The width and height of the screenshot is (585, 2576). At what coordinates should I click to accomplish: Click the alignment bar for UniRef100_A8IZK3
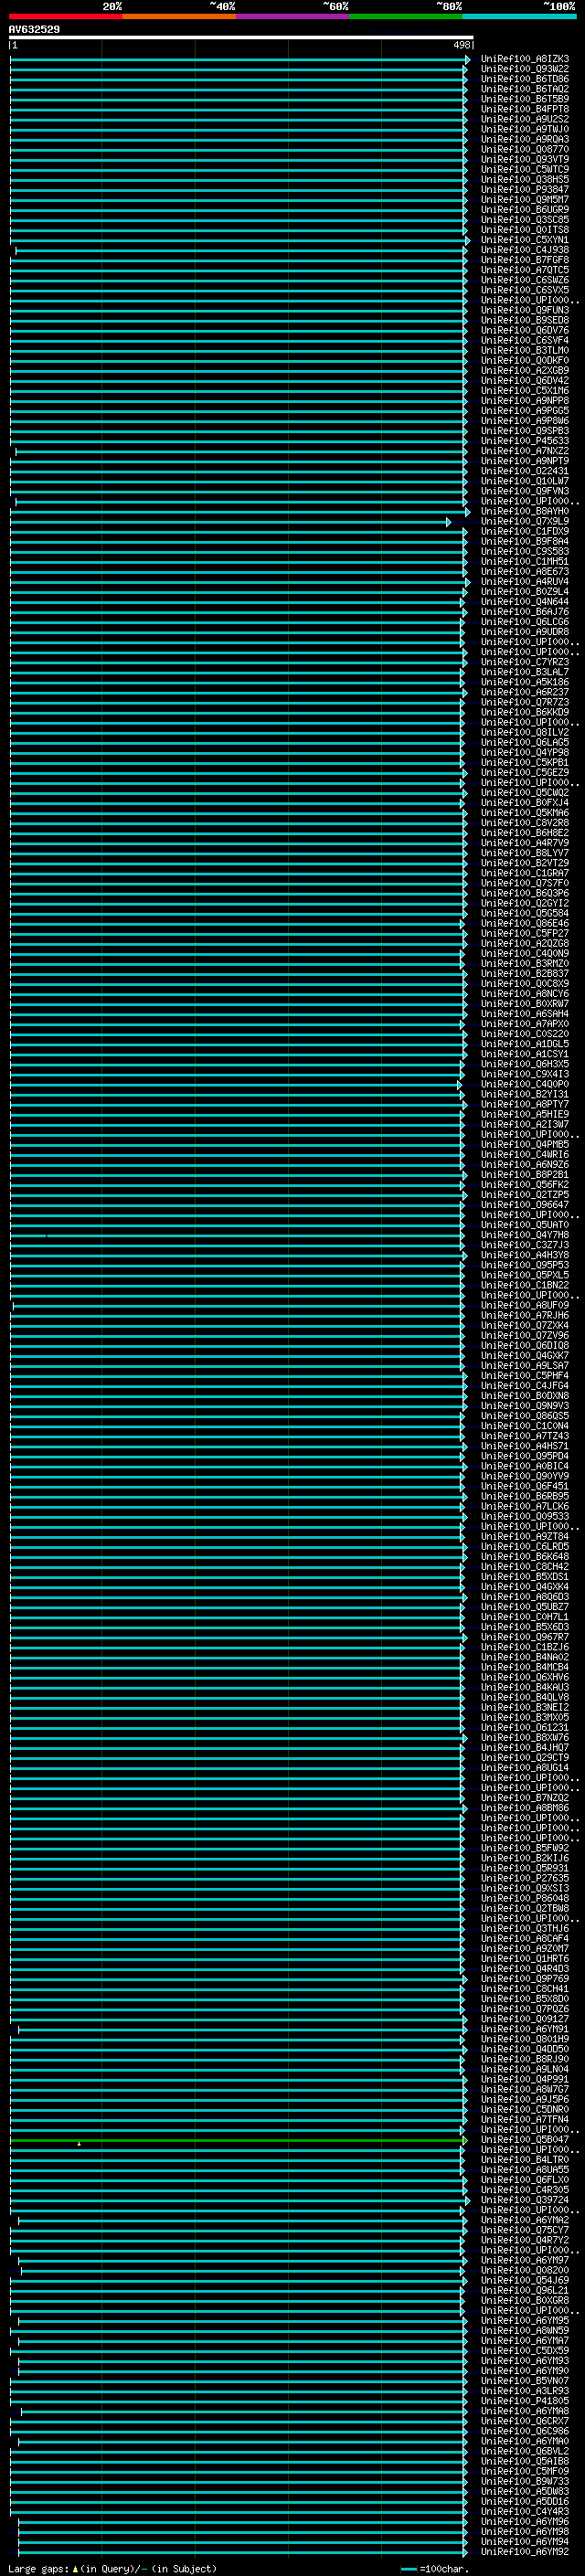240,59
